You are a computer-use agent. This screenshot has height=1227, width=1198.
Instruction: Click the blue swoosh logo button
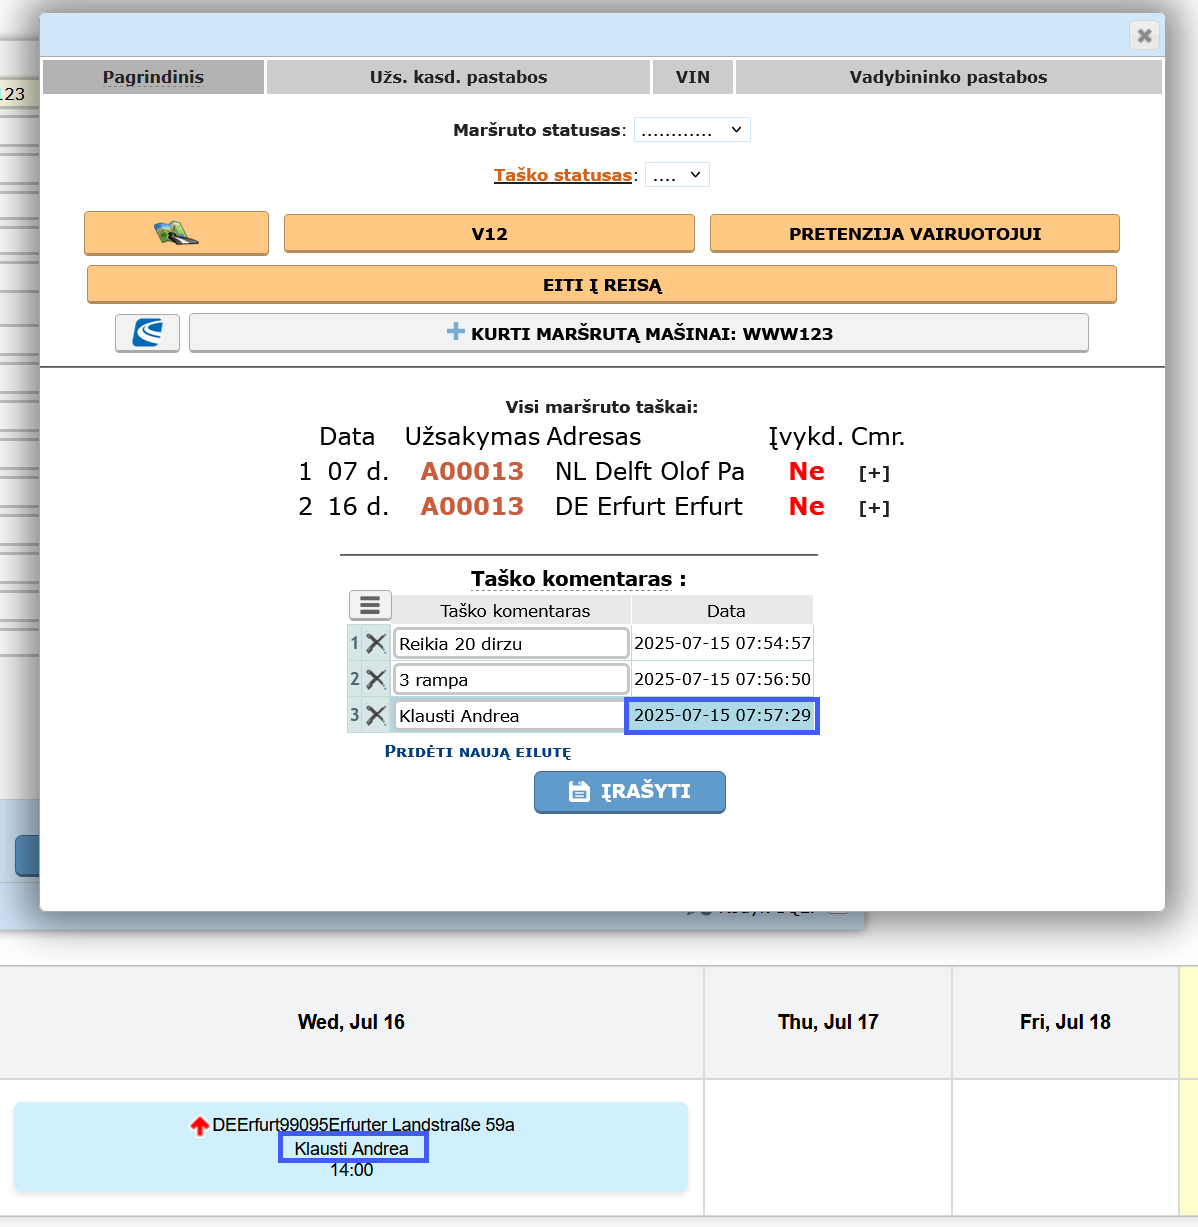pos(148,333)
